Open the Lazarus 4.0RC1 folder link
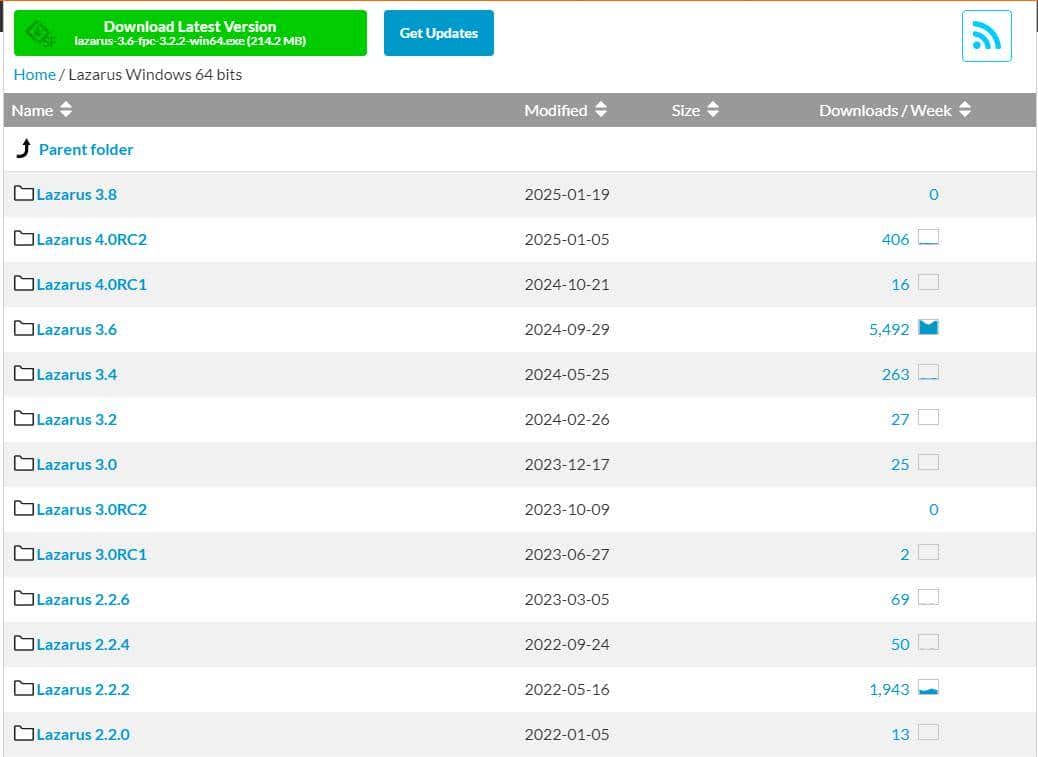Screen dimensions: 1038x757 coord(91,284)
